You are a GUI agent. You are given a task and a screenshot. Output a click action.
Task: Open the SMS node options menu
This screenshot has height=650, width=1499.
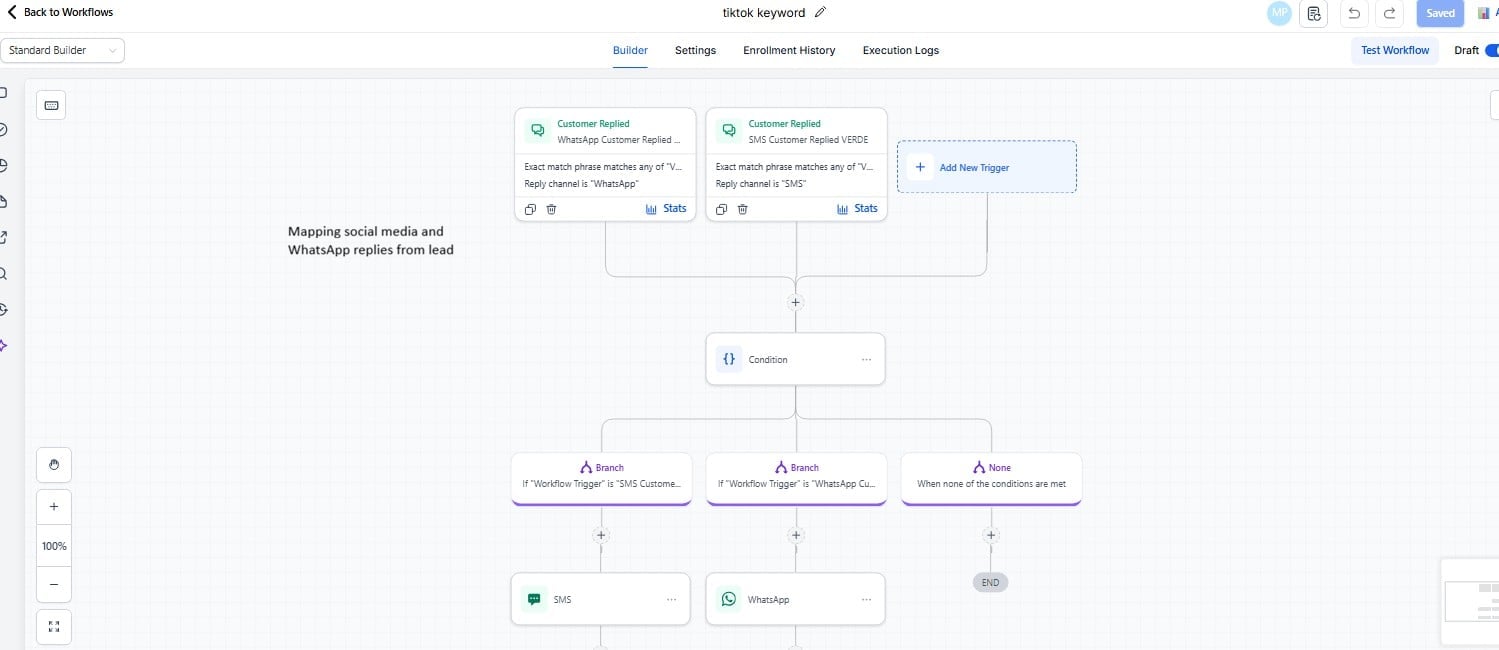coord(671,599)
